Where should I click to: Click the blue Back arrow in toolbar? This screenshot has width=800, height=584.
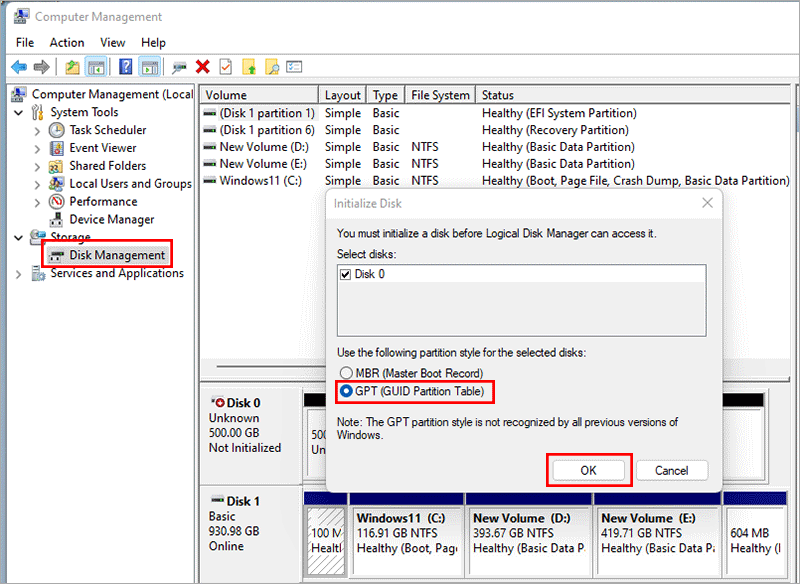[x=18, y=67]
